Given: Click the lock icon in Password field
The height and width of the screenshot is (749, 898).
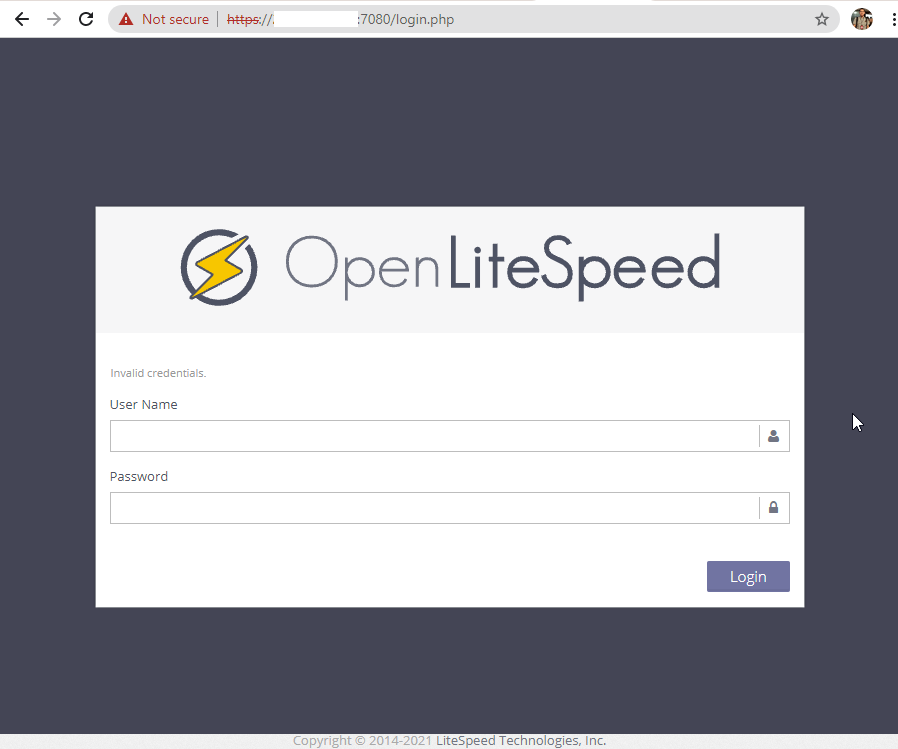Looking at the screenshot, I should (x=773, y=508).
